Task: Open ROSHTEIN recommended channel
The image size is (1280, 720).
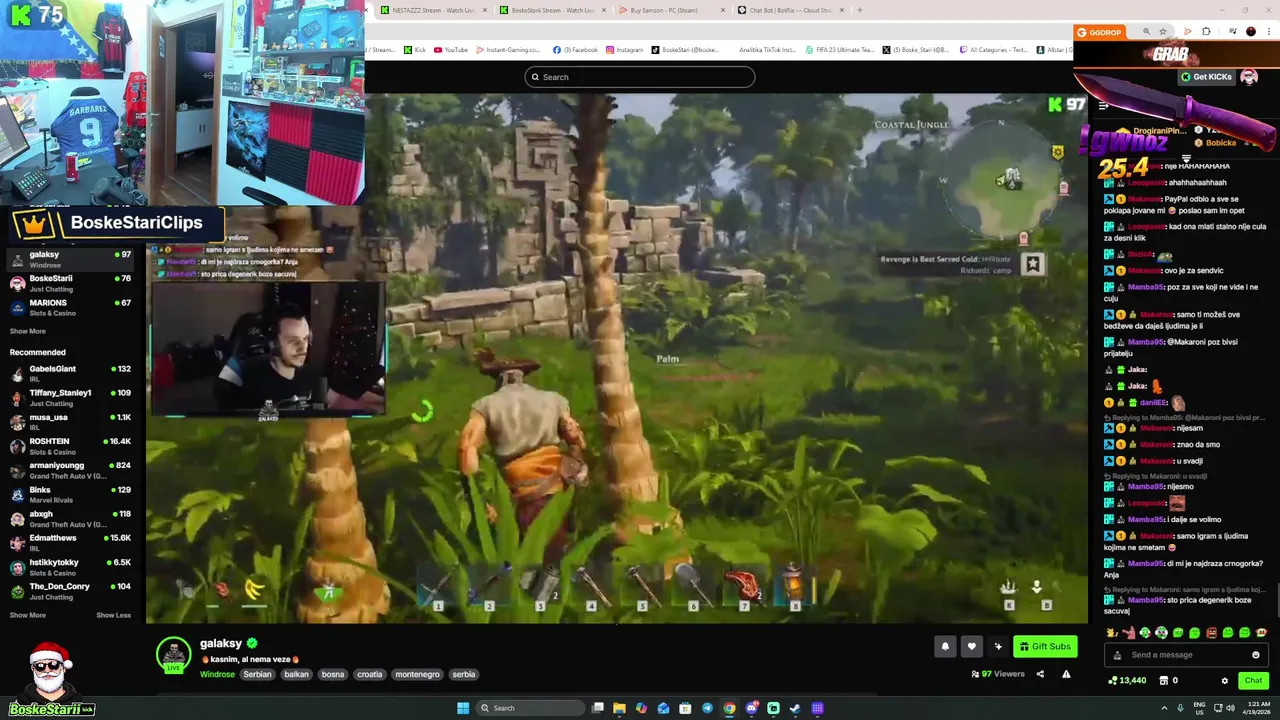Action: 70,446
